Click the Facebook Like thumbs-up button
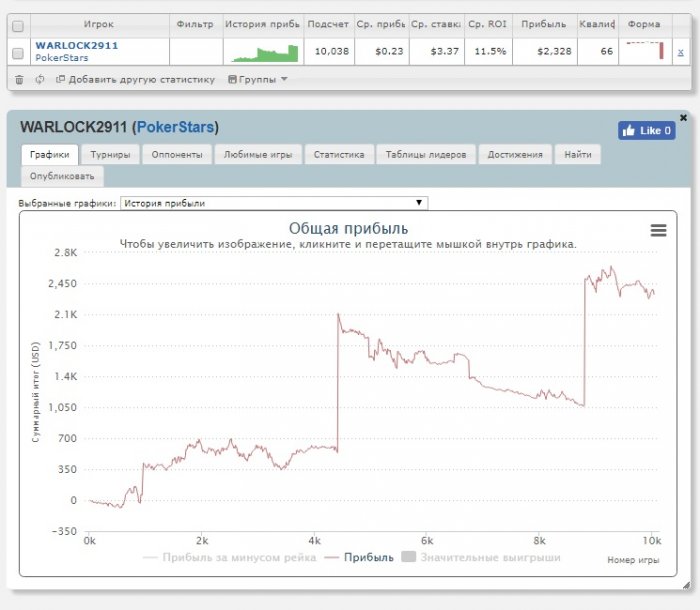 pos(646,130)
